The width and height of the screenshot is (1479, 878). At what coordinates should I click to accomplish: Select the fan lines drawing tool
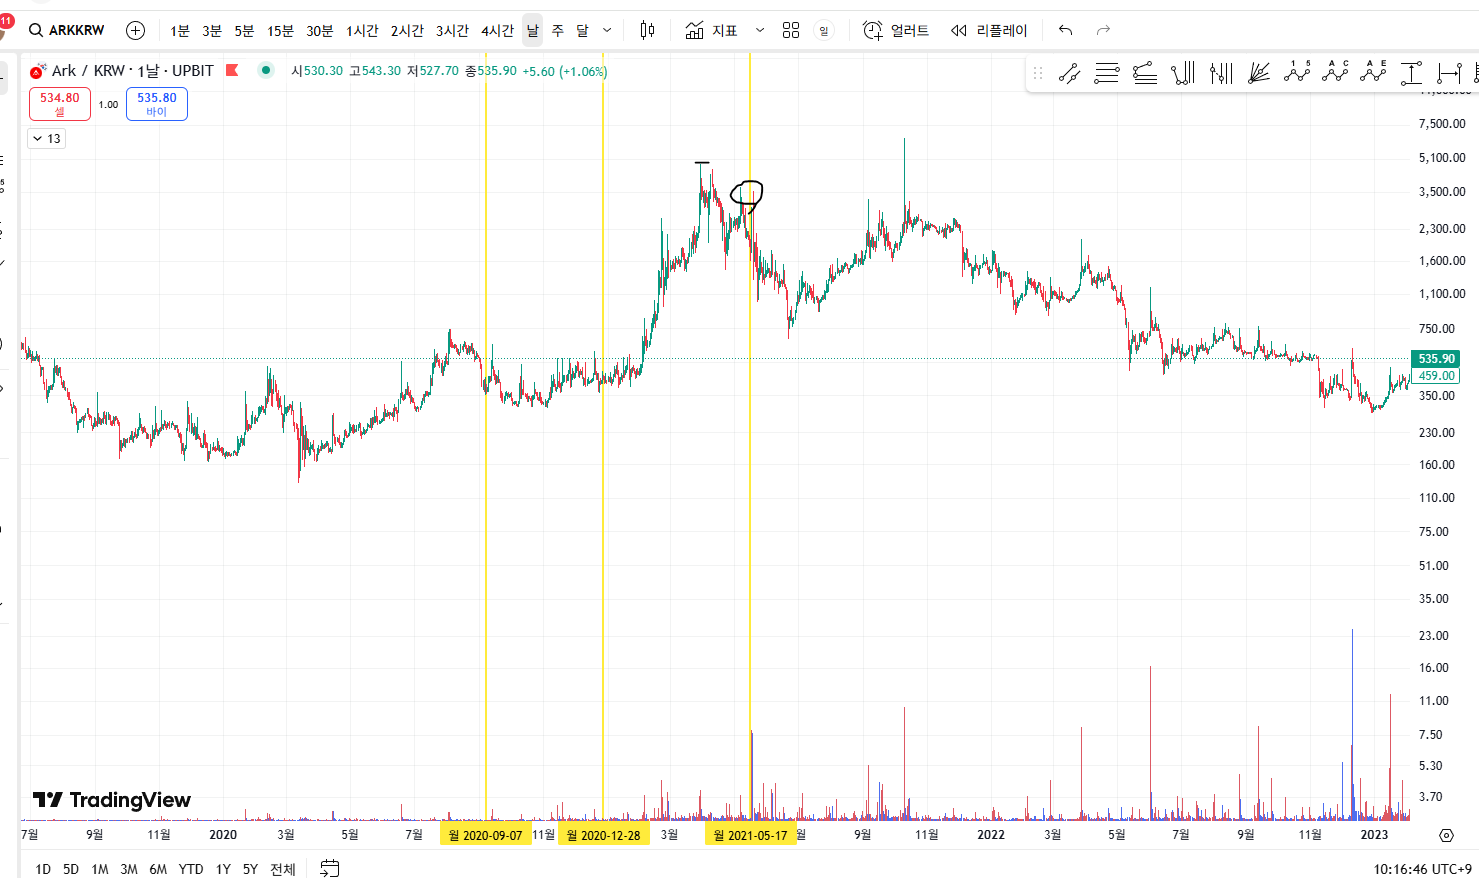pyautogui.click(x=1259, y=73)
